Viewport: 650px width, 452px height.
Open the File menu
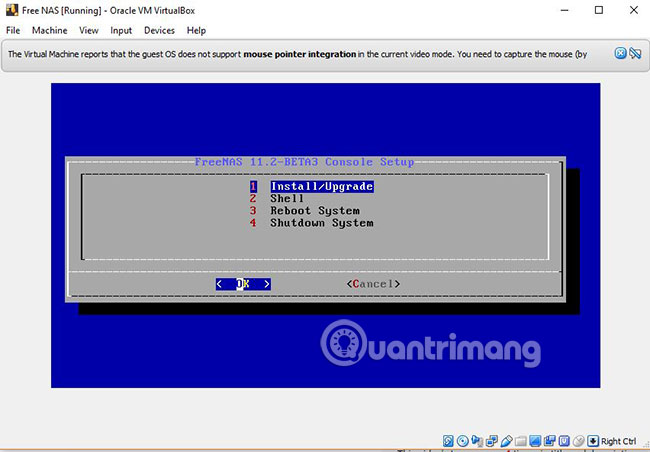[x=13, y=30]
